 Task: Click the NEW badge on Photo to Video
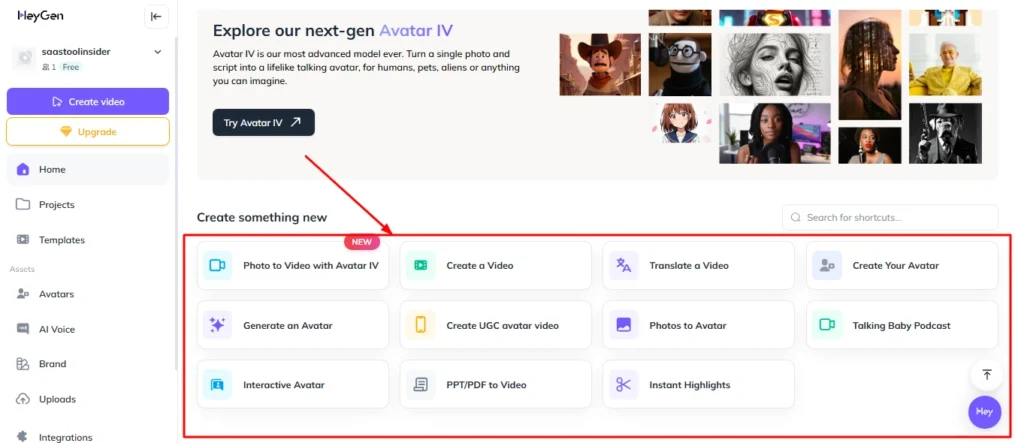click(362, 242)
